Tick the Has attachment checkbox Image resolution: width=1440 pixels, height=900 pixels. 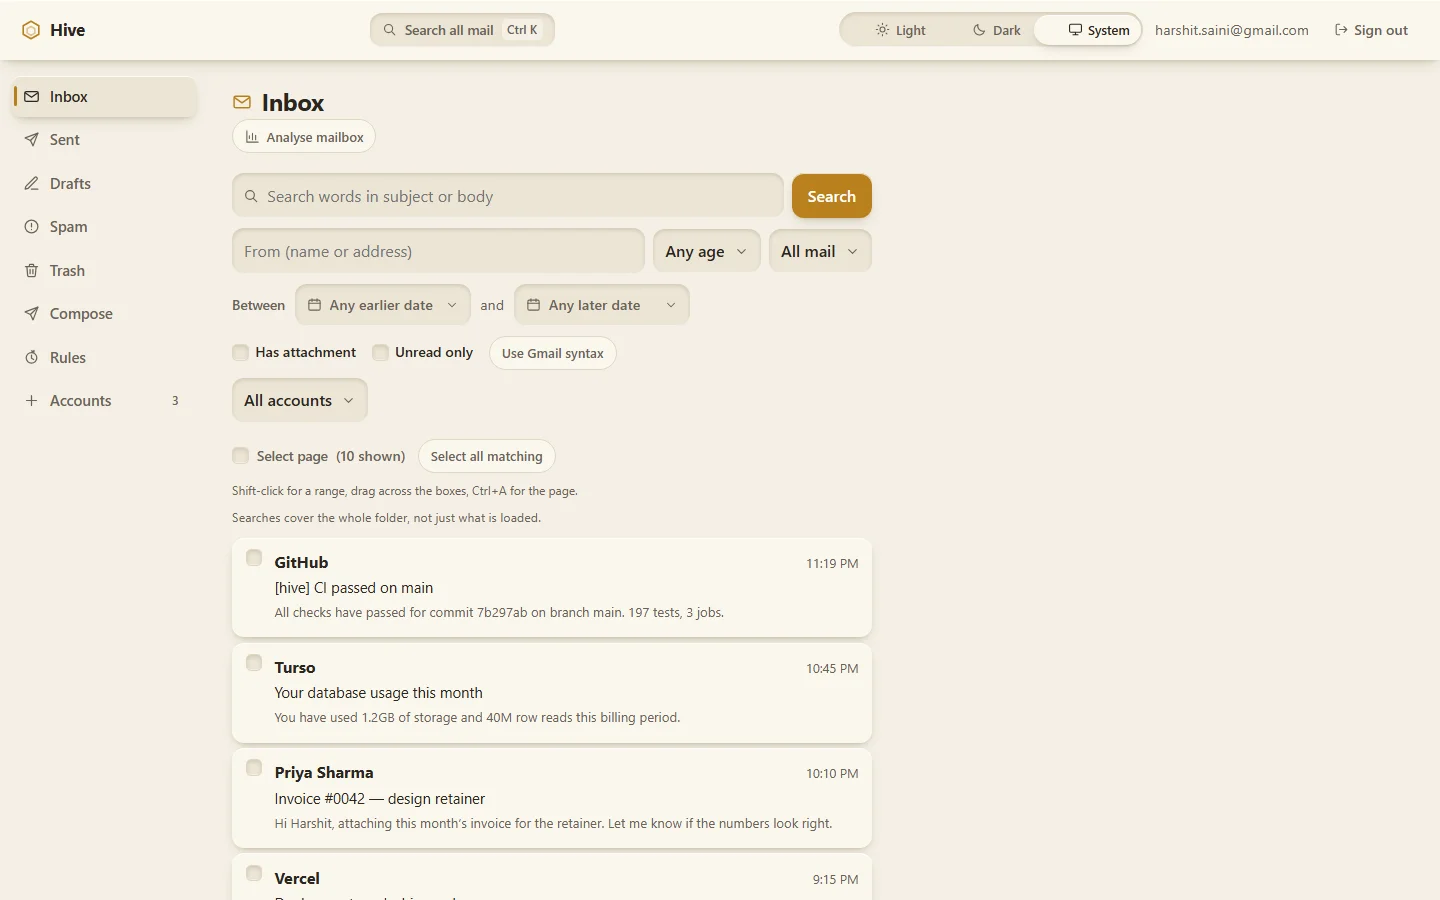click(x=240, y=352)
